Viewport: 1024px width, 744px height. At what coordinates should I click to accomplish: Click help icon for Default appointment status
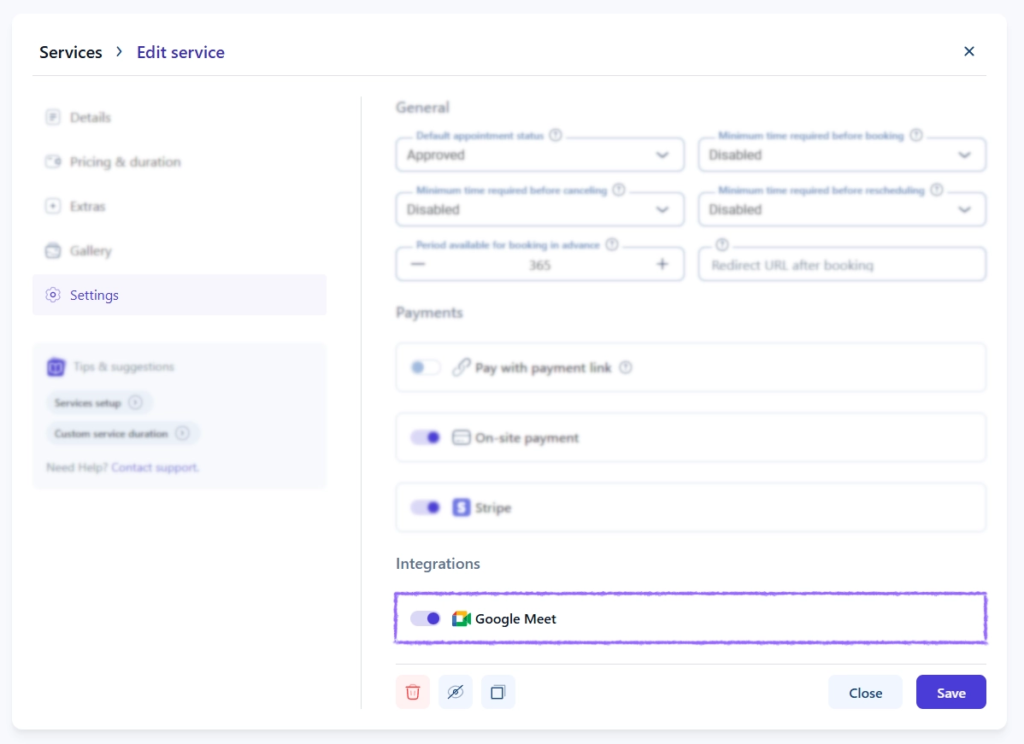coord(556,135)
